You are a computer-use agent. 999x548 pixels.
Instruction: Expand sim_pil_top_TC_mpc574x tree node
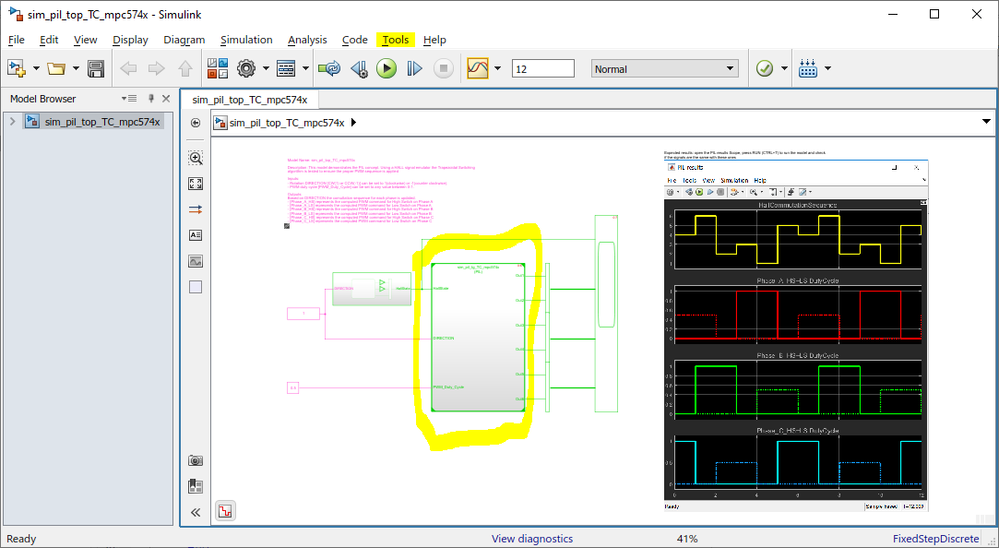(x=12, y=122)
